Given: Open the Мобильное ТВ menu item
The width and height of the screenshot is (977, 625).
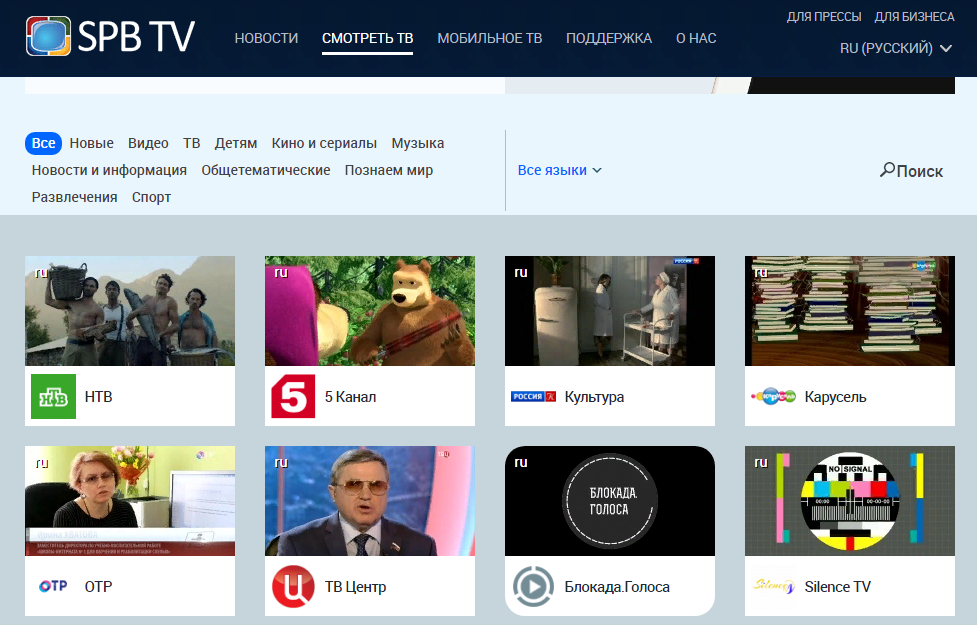Looking at the screenshot, I should click(x=489, y=38).
